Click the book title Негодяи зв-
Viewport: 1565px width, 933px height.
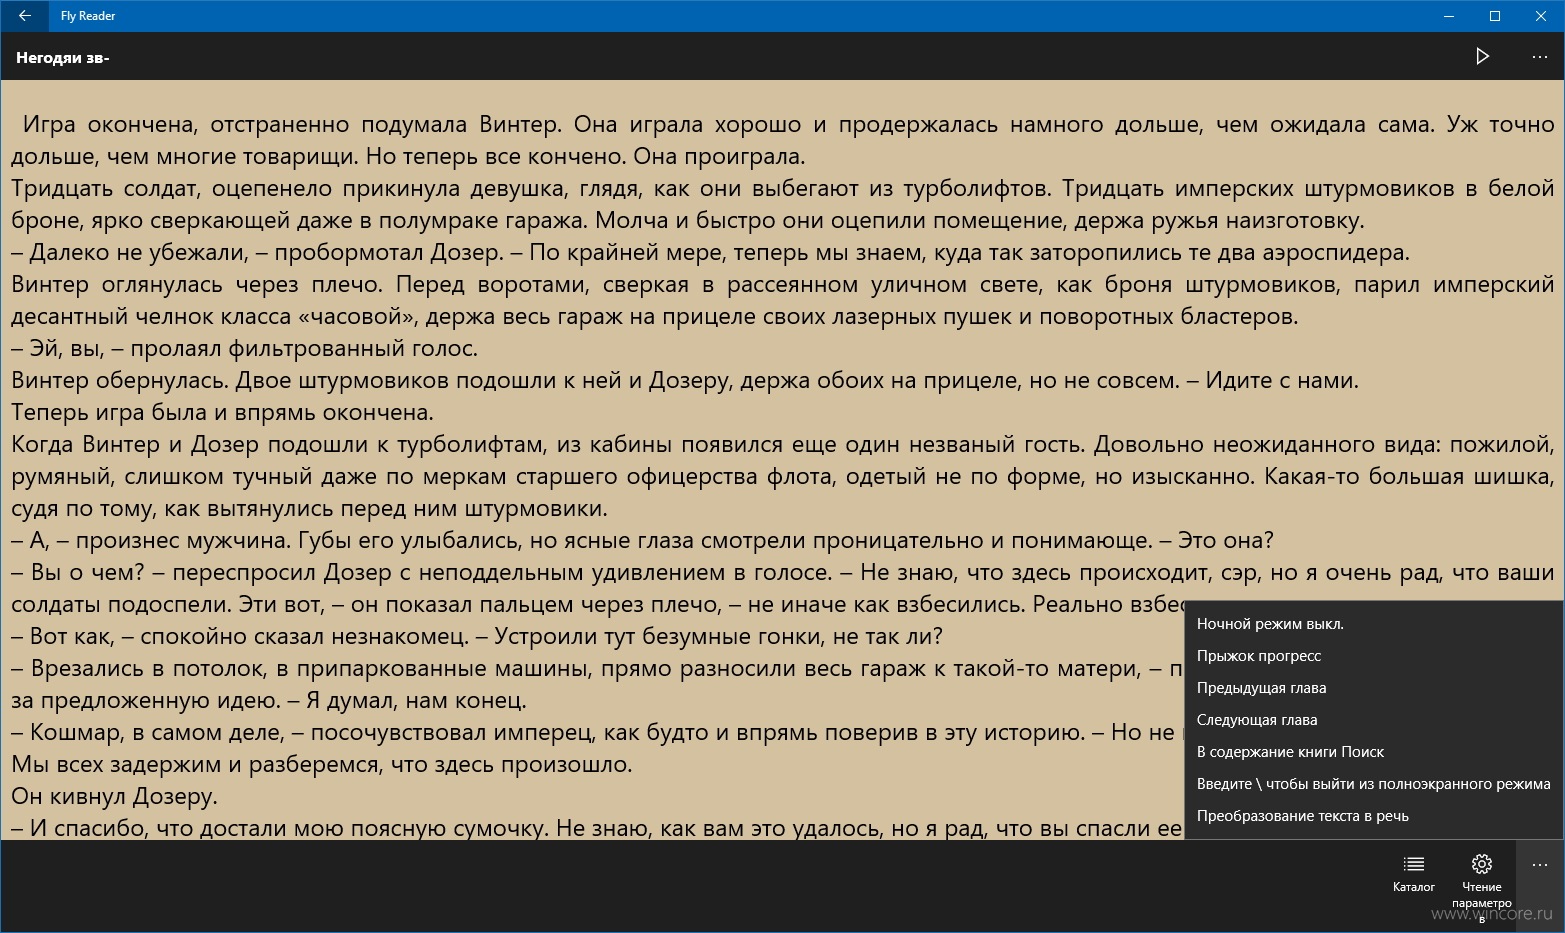tap(62, 58)
